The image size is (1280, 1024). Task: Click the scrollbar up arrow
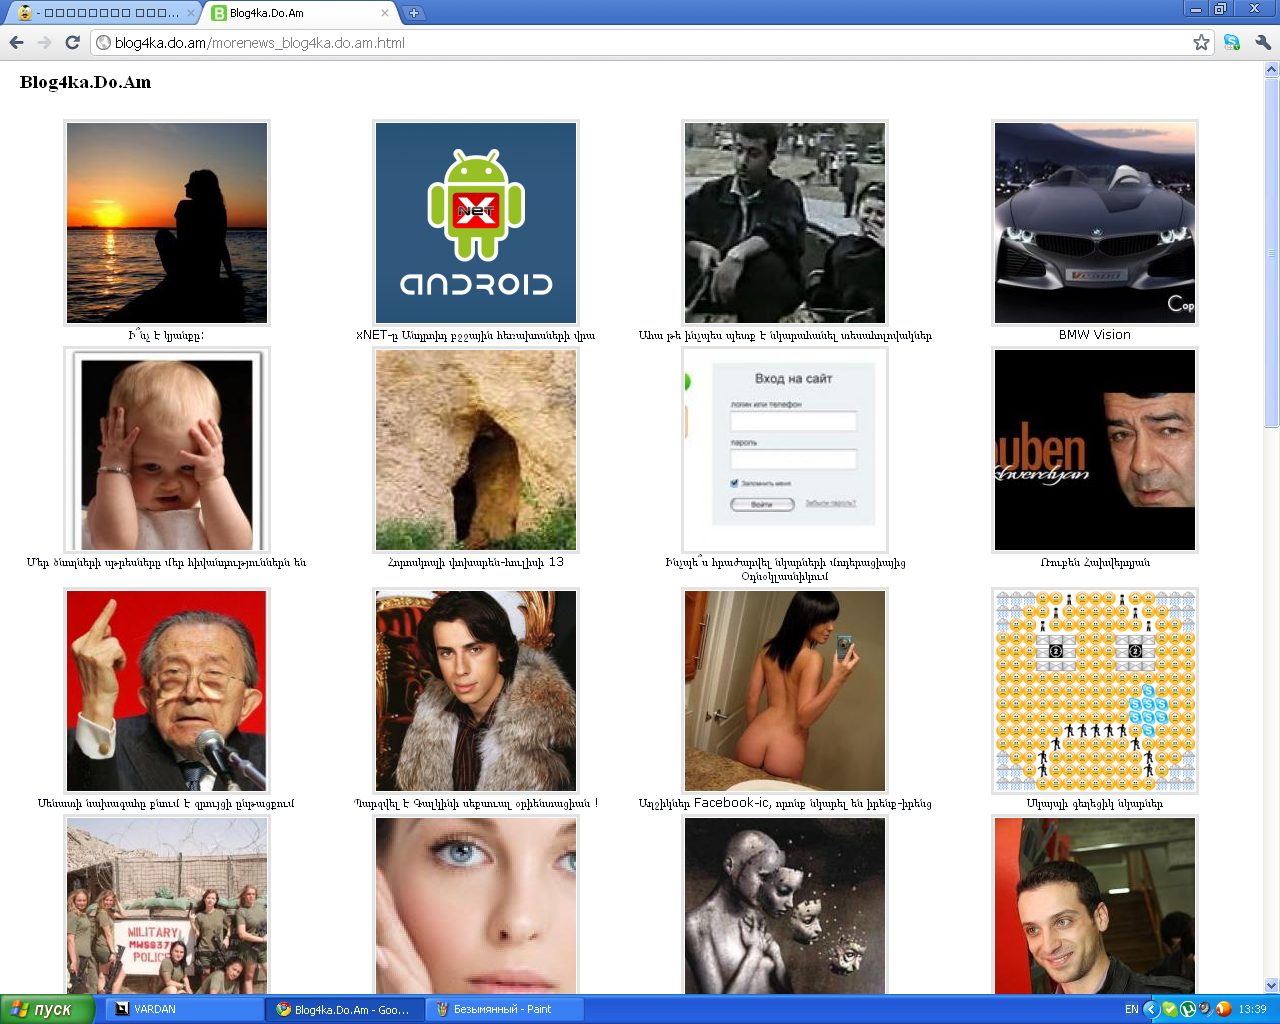(x=1272, y=70)
